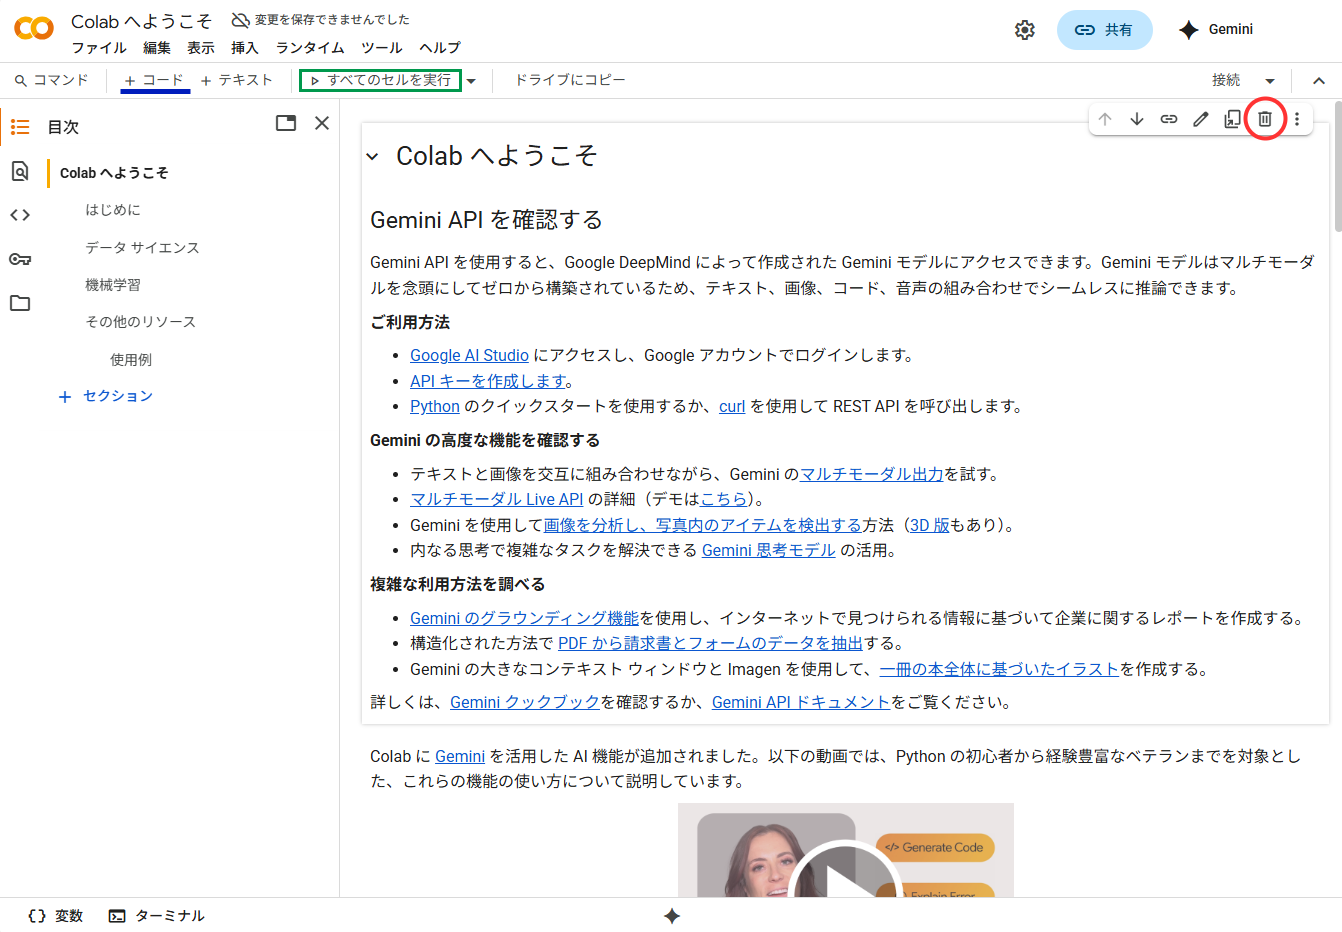Open the Files browser panel
This screenshot has width=1342, height=932.
tap(20, 301)
